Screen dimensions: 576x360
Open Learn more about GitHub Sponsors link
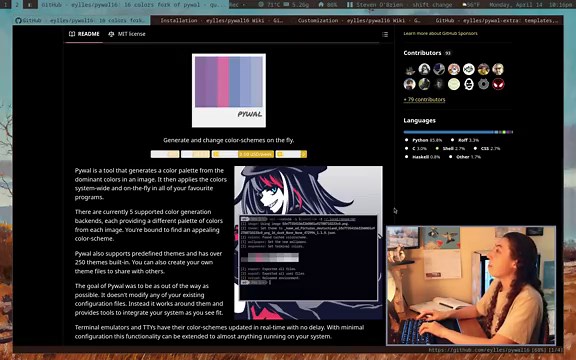pos(440,33)
